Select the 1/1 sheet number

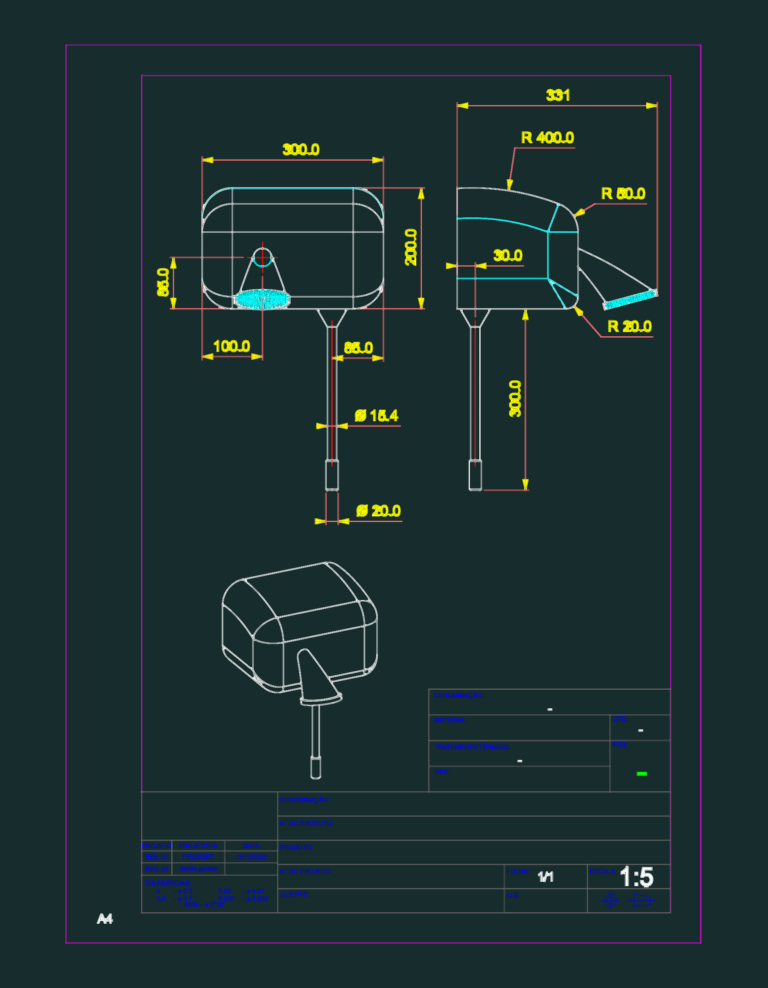pyautogui.click(x=546, y=877)
